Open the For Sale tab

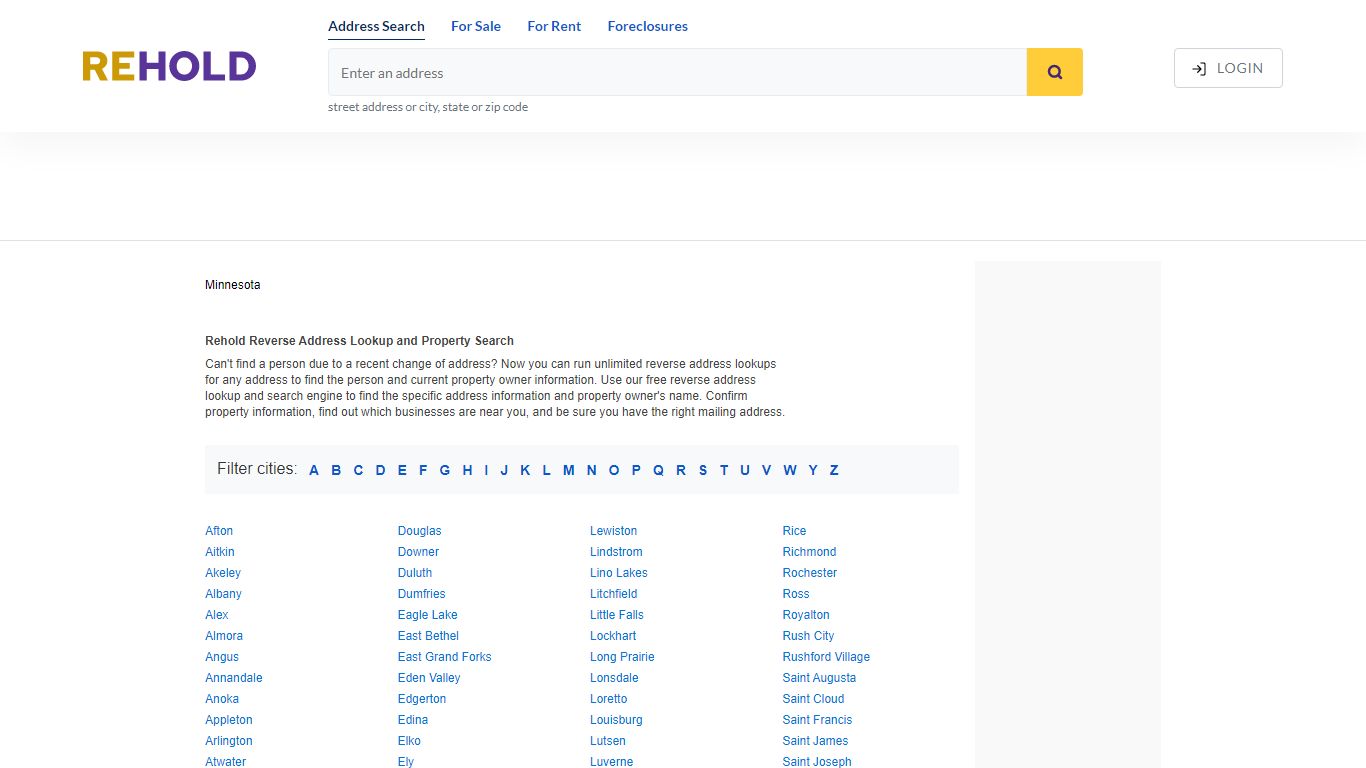(x=476, y=26)
